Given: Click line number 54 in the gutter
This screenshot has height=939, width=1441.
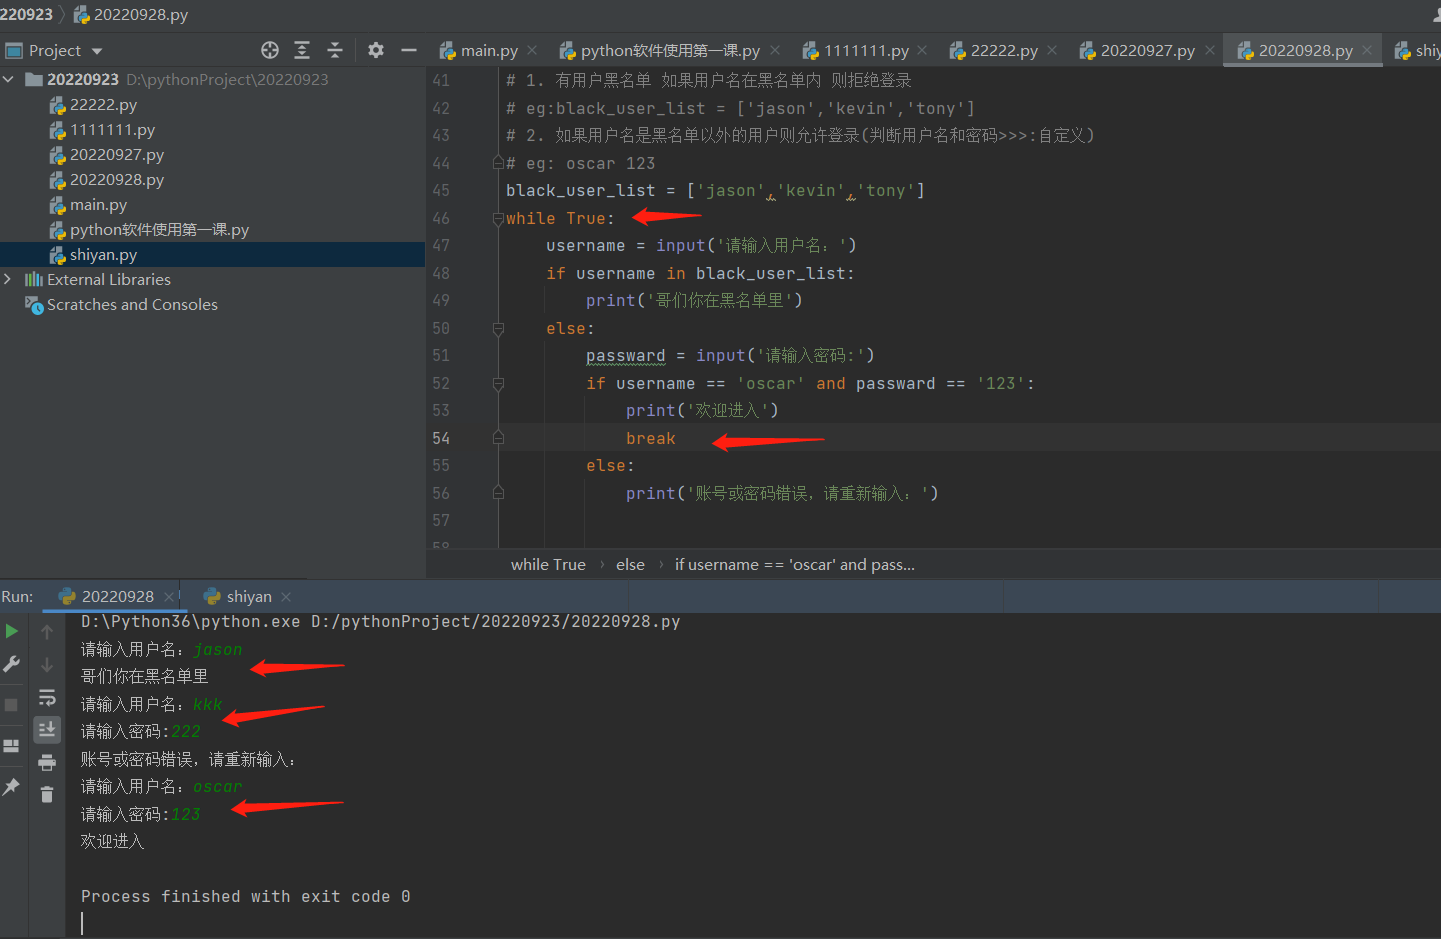Looking at the screenshot, I should pos(441,438).
